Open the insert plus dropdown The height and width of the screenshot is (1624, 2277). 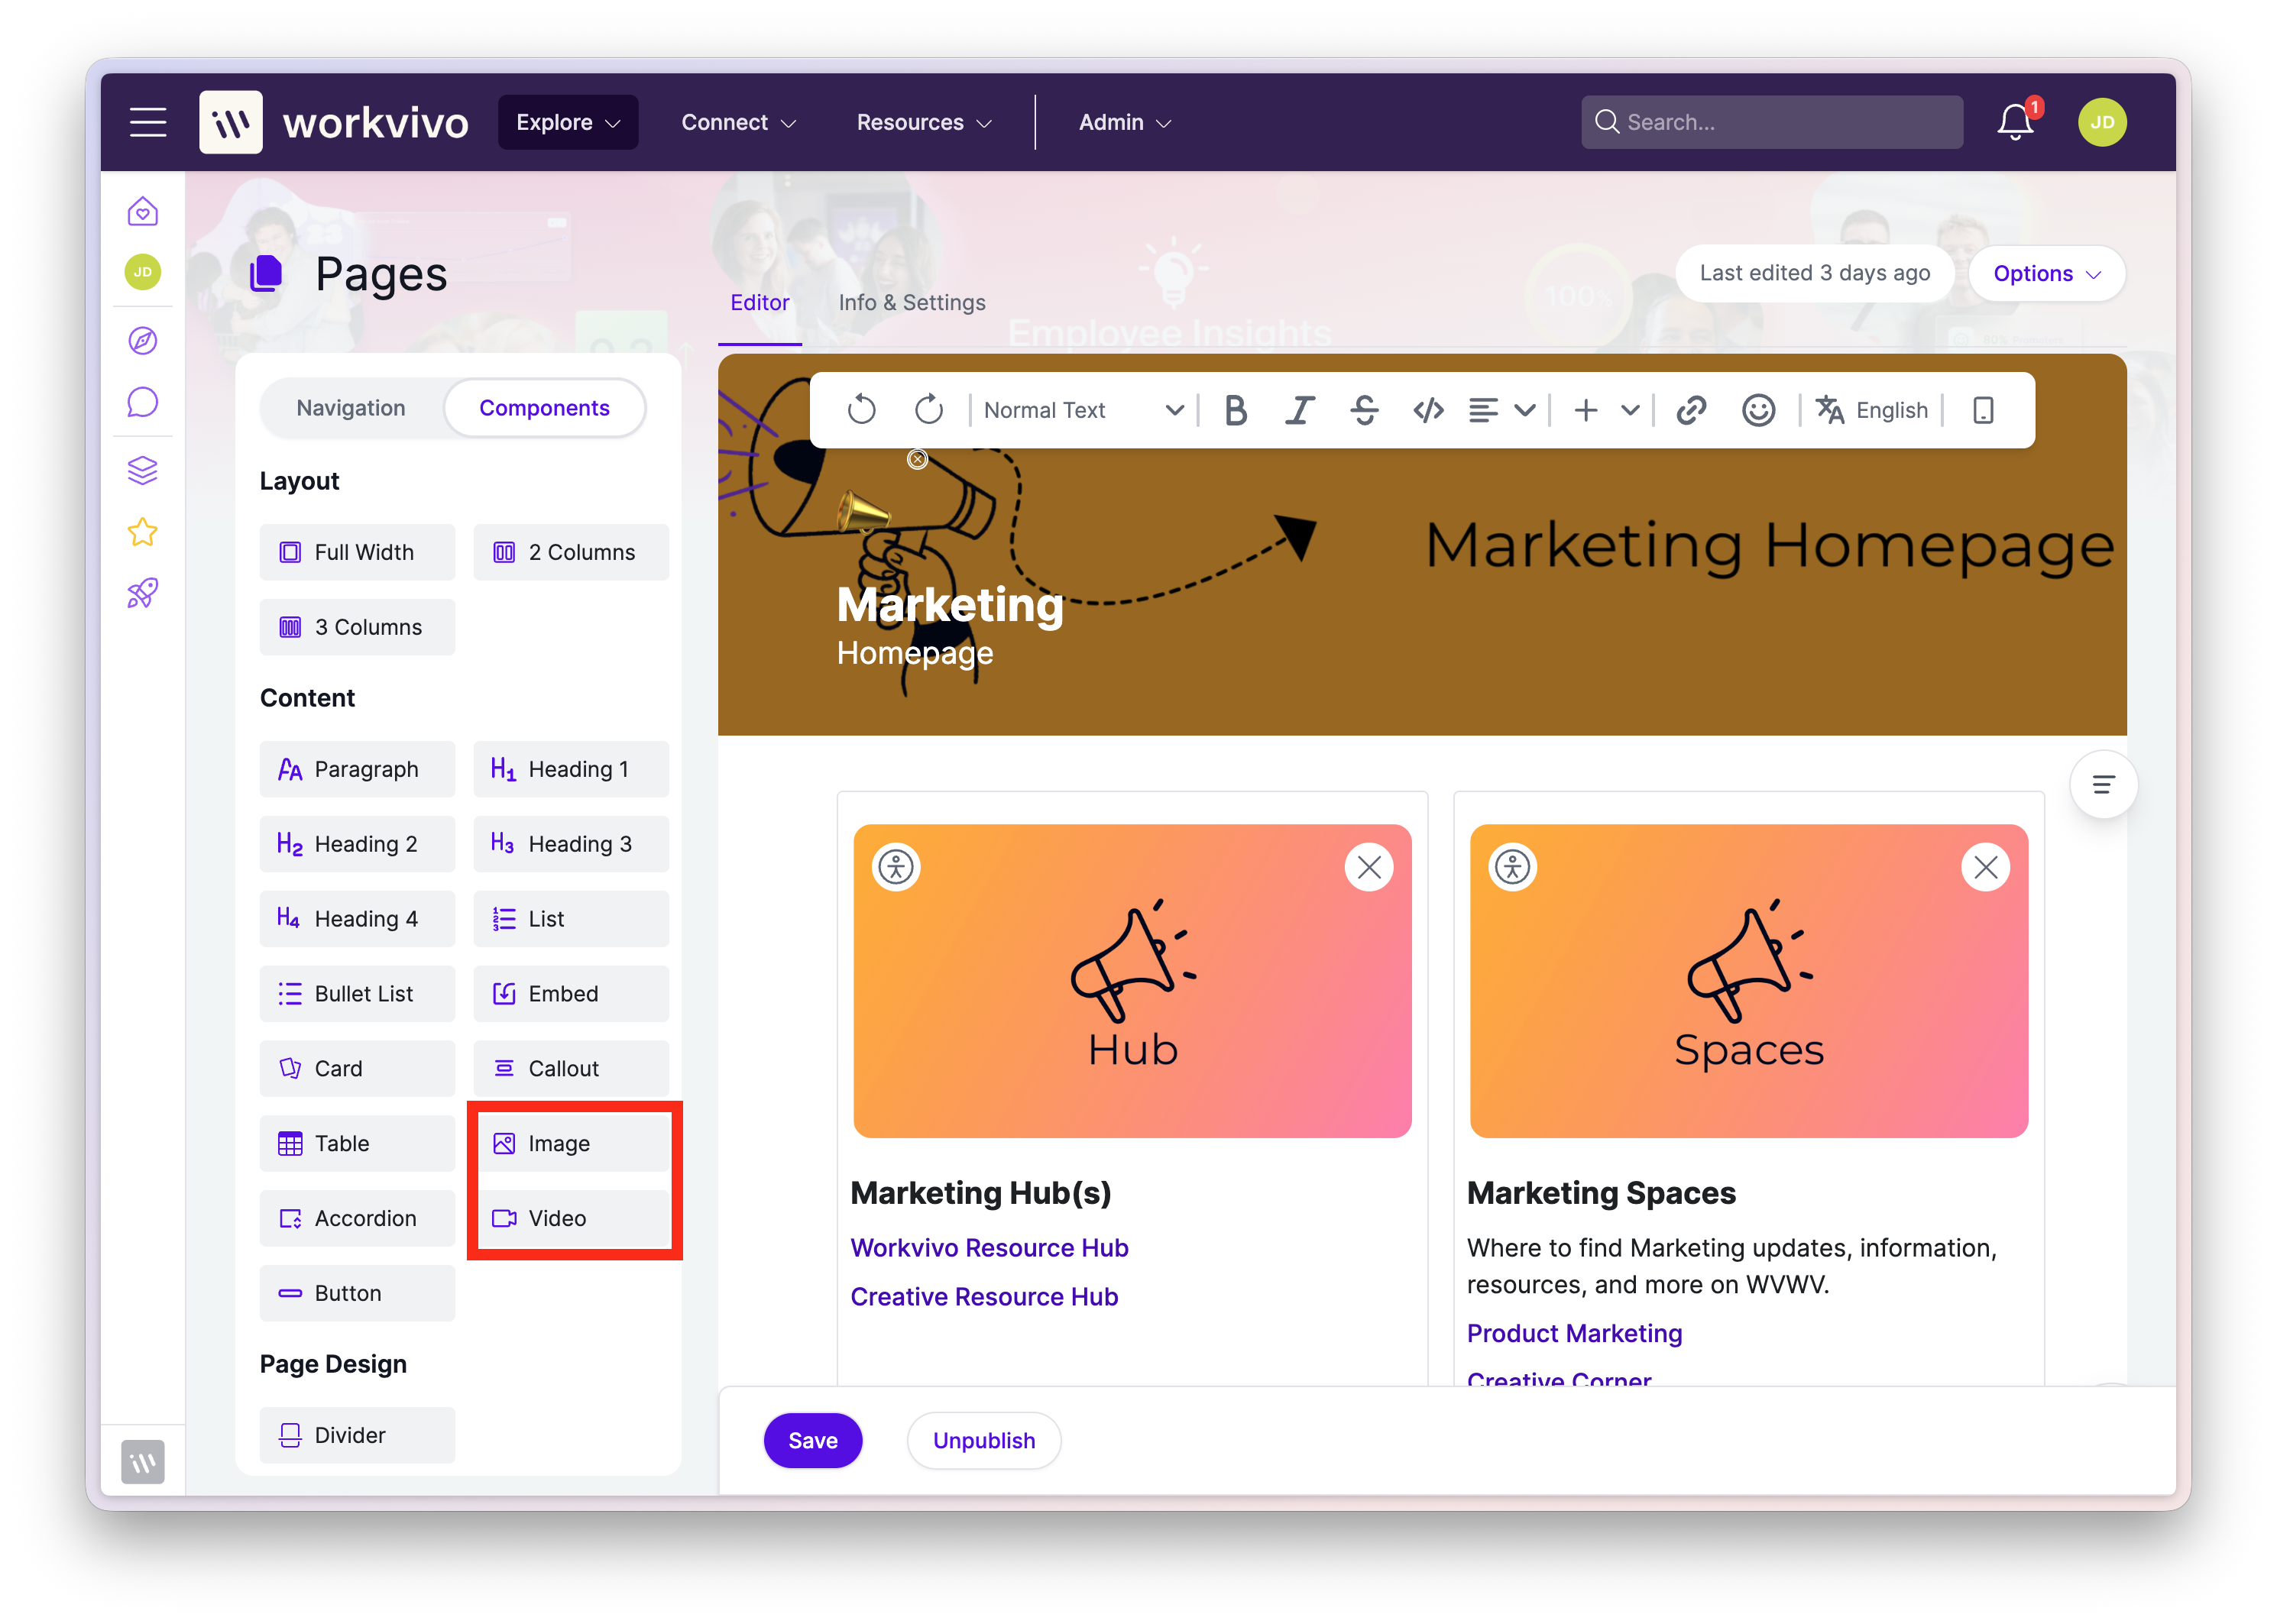point(1606,410)
